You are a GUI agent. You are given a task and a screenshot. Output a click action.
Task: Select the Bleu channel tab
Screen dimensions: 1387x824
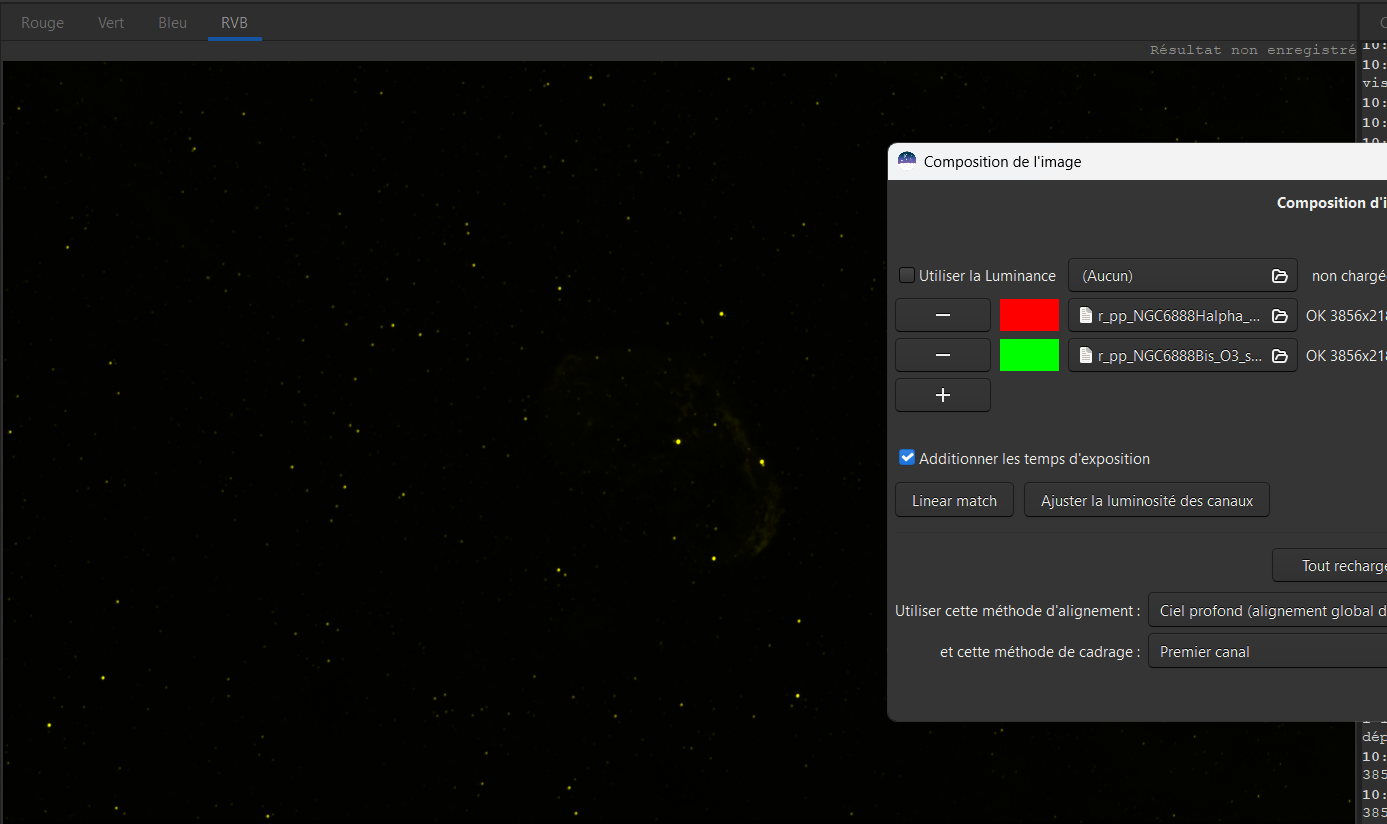pos(172,23)
